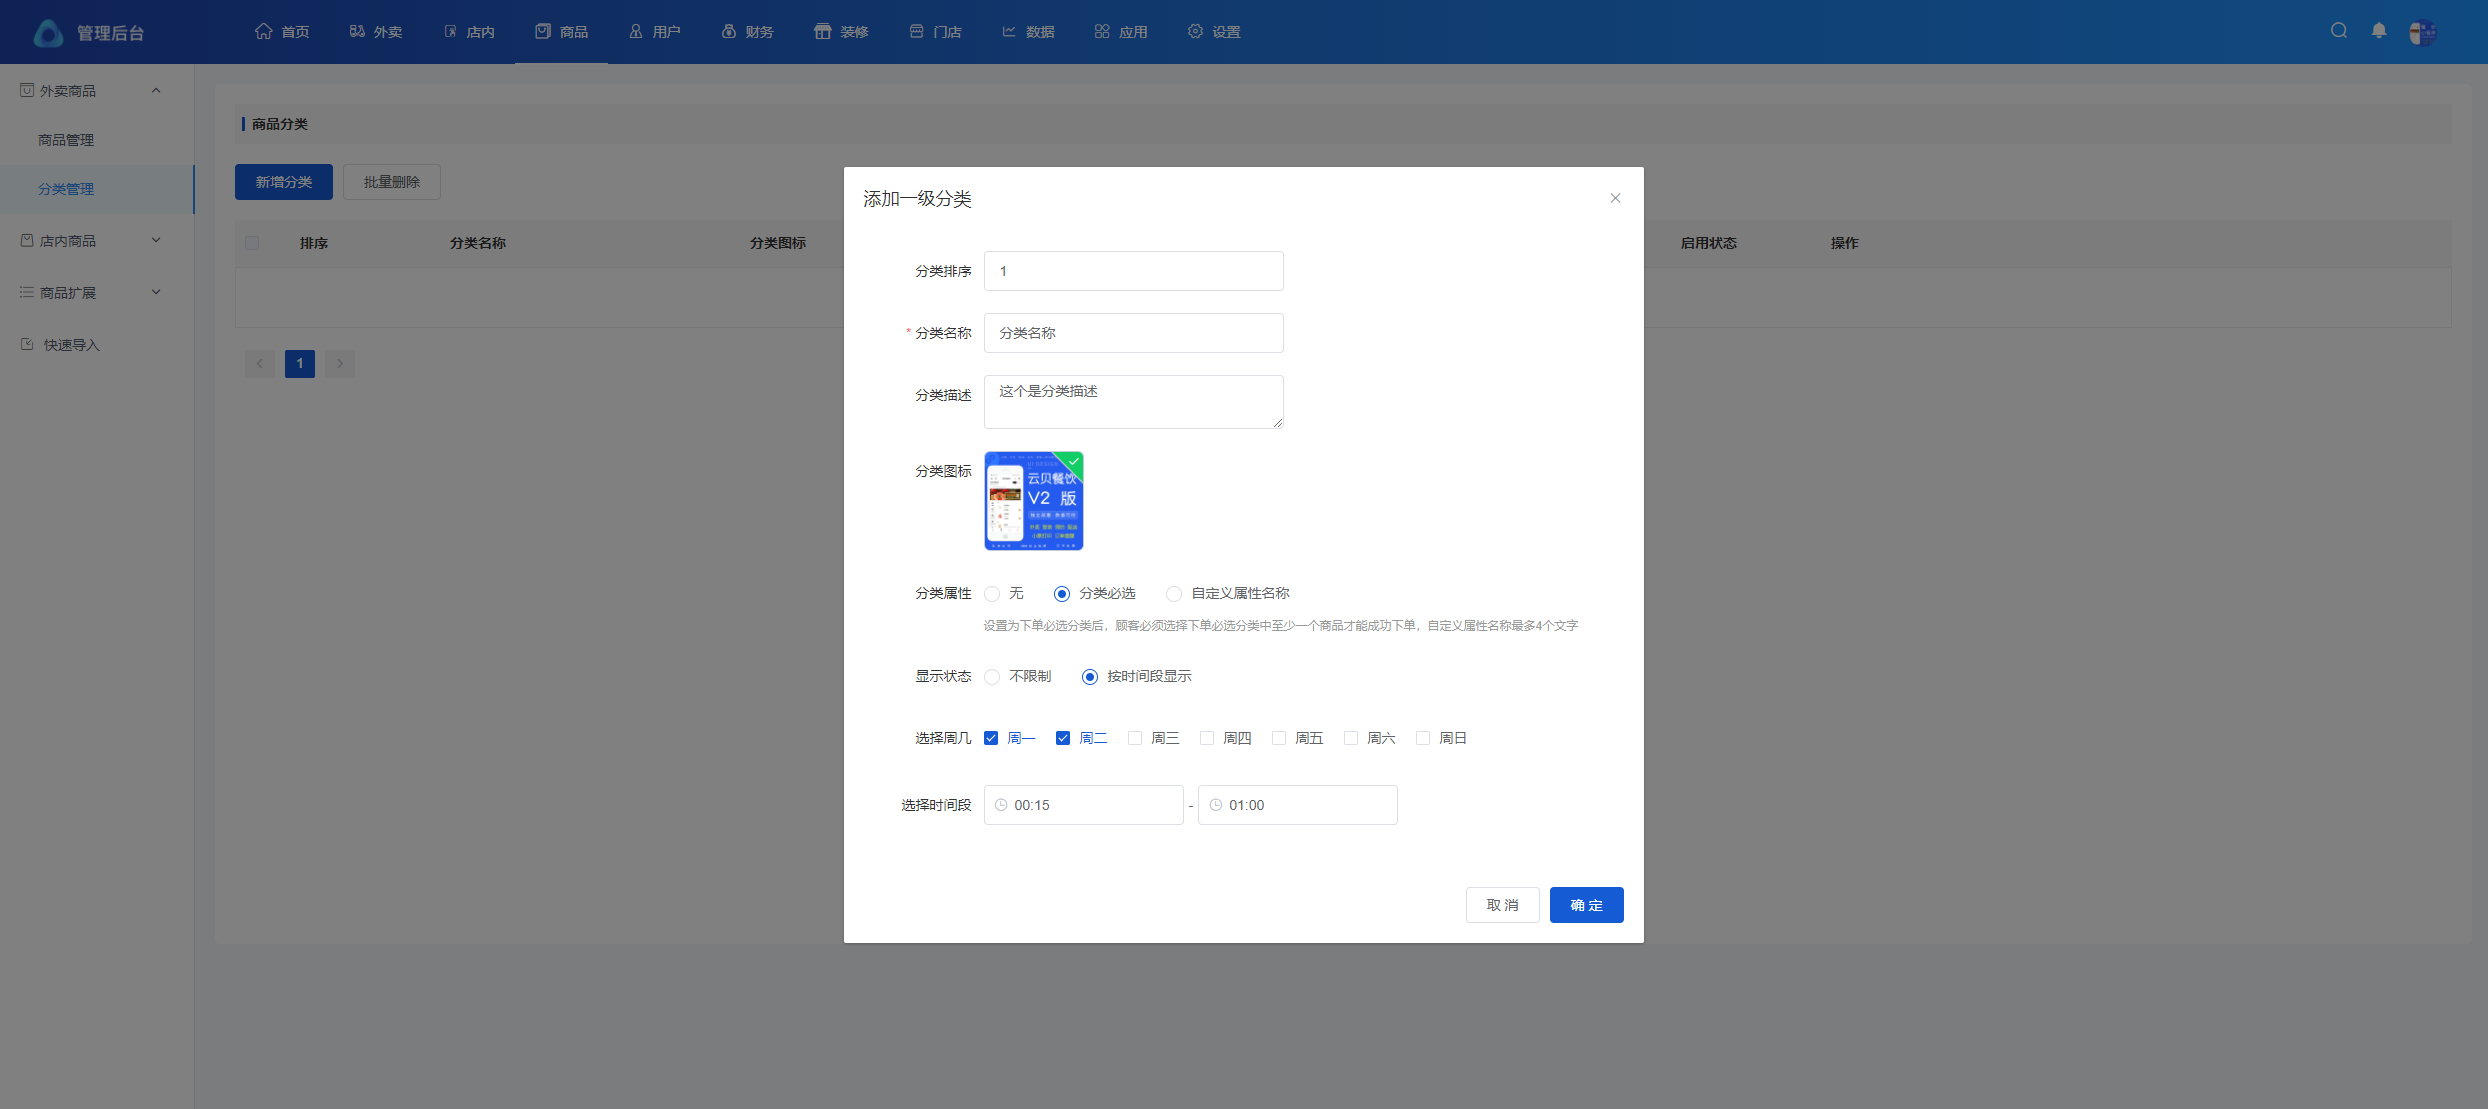Select the 不限制 display status radio
The width and height of the screenshot is (2488, 1109).
pyautogui.click(x=992, y=677)
